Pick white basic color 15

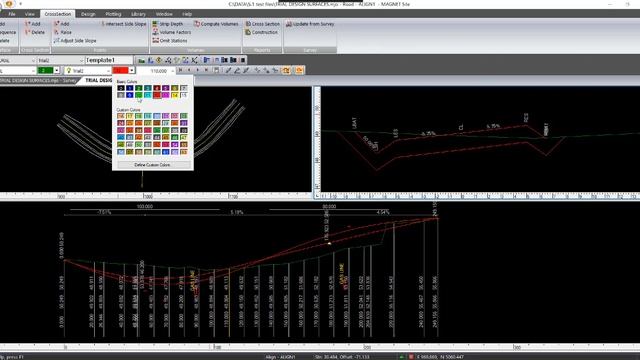(183, 95)
